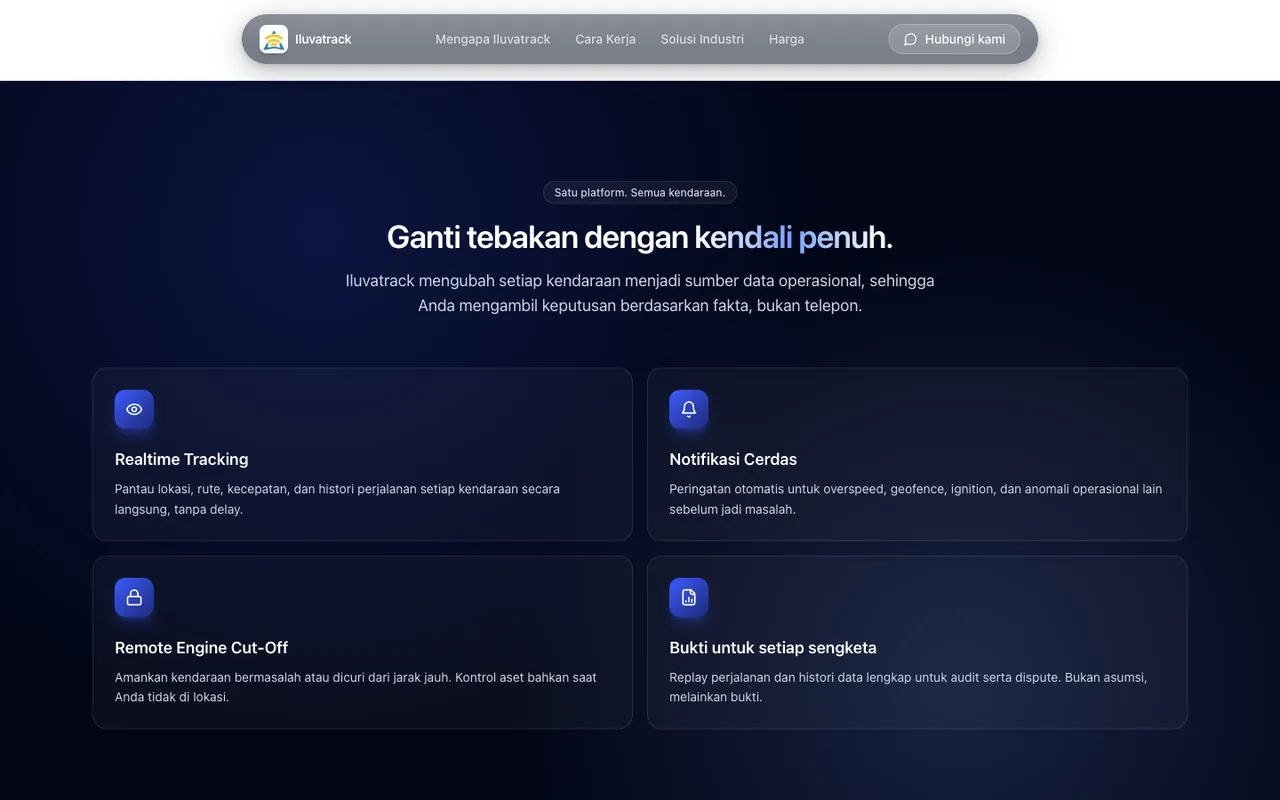
Task: Select the Remote Engine Cut-Off card title
Action: point(202,647)
